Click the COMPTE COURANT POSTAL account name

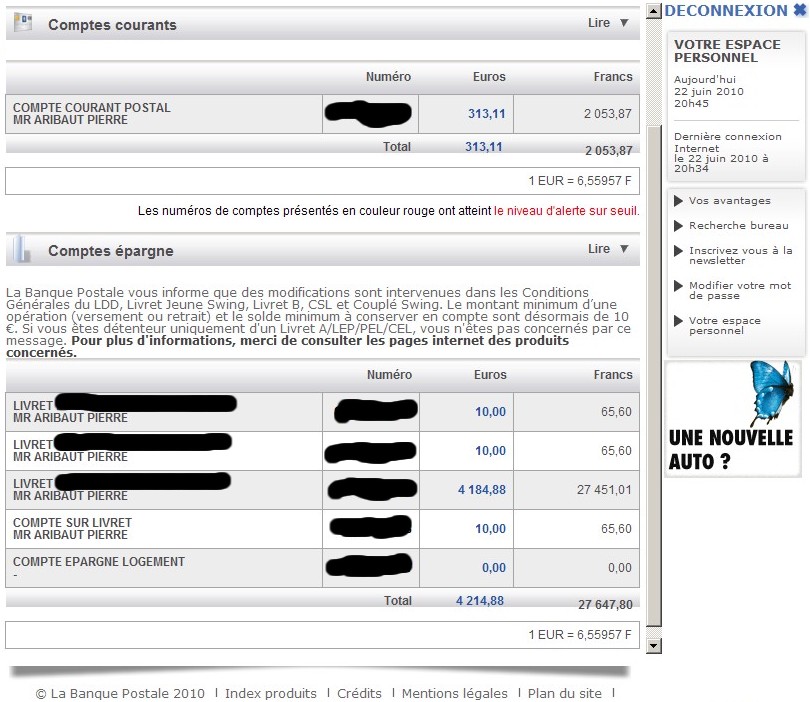pos(91,107)
